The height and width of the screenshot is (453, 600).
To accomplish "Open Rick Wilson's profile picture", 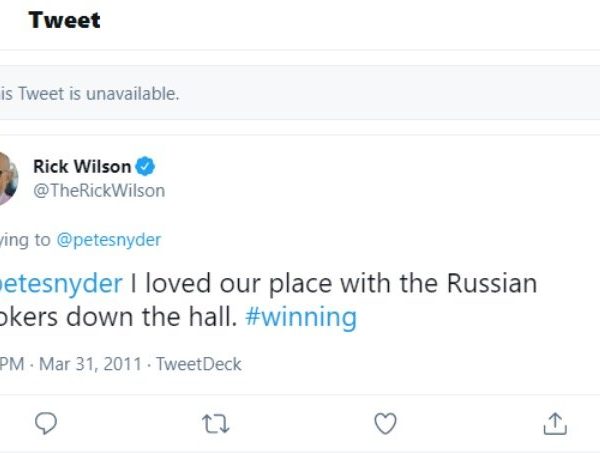I will pyautogui.click(x=5, y=178).
